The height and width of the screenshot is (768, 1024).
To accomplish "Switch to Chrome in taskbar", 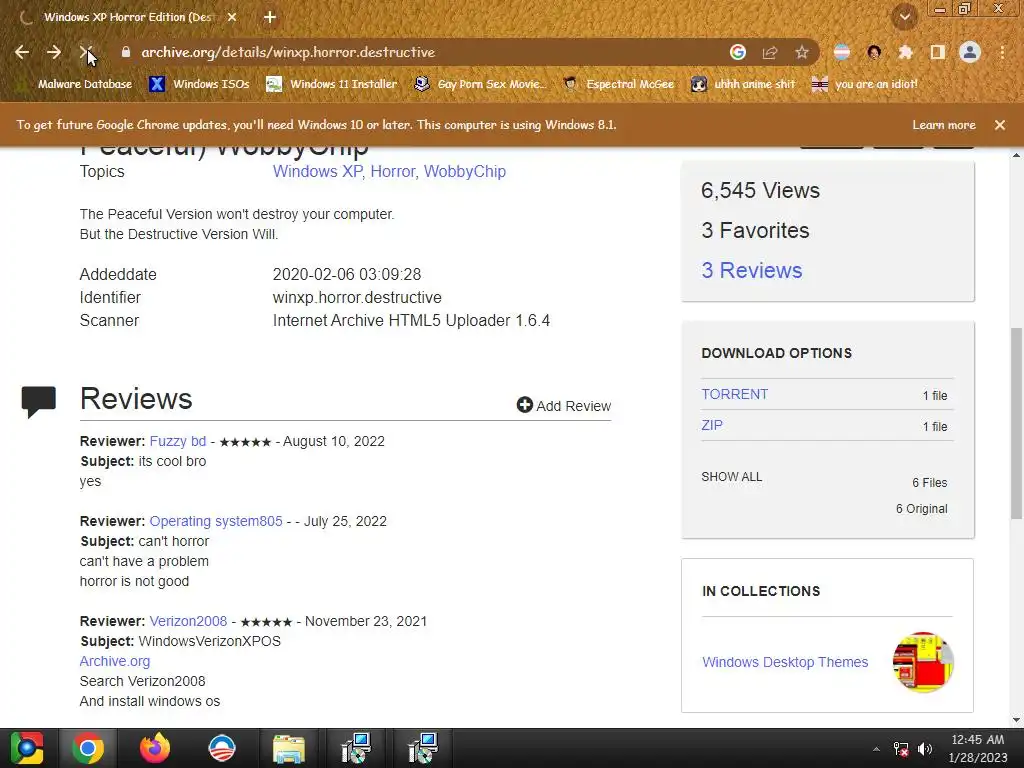I will pos(88,748).
